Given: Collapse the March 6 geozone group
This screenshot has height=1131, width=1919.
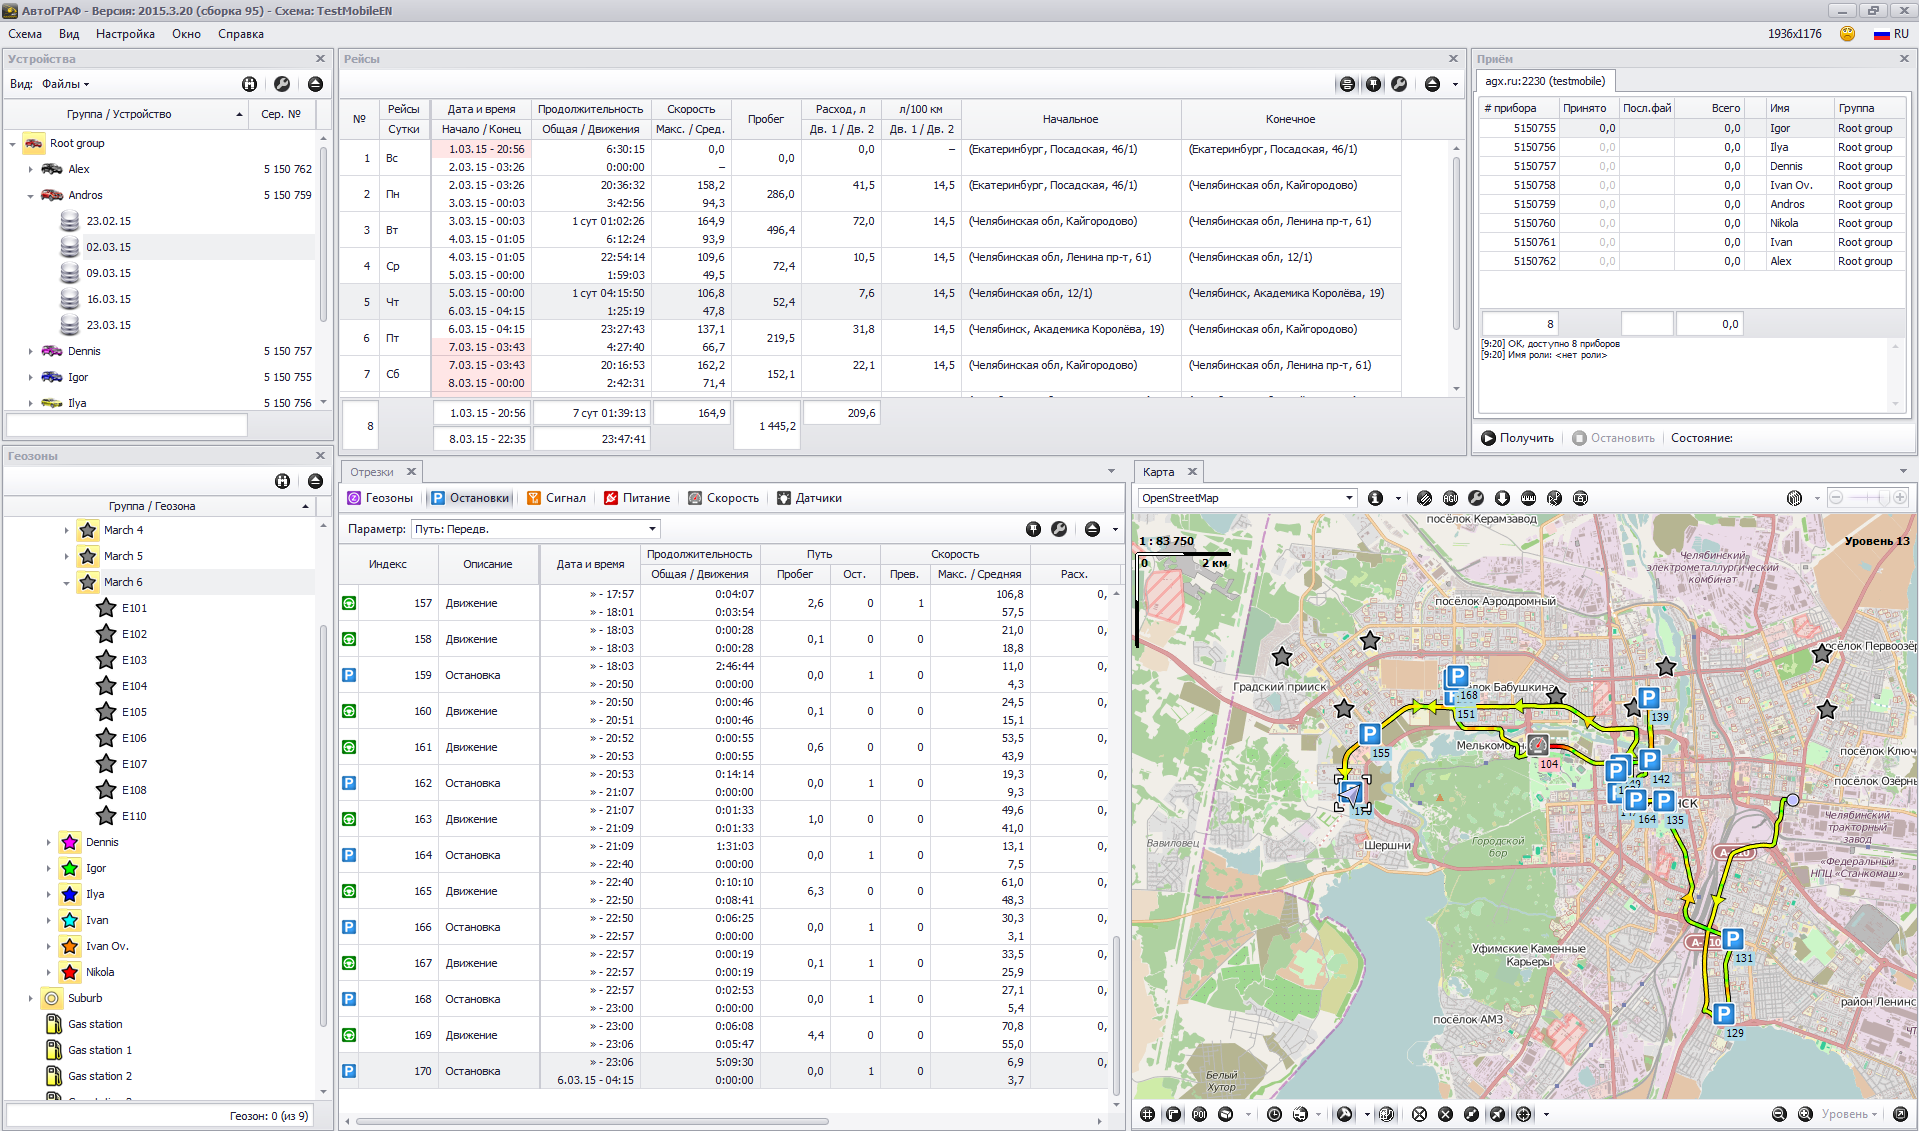Looking at the screenshot, I should tap(67, 582).
